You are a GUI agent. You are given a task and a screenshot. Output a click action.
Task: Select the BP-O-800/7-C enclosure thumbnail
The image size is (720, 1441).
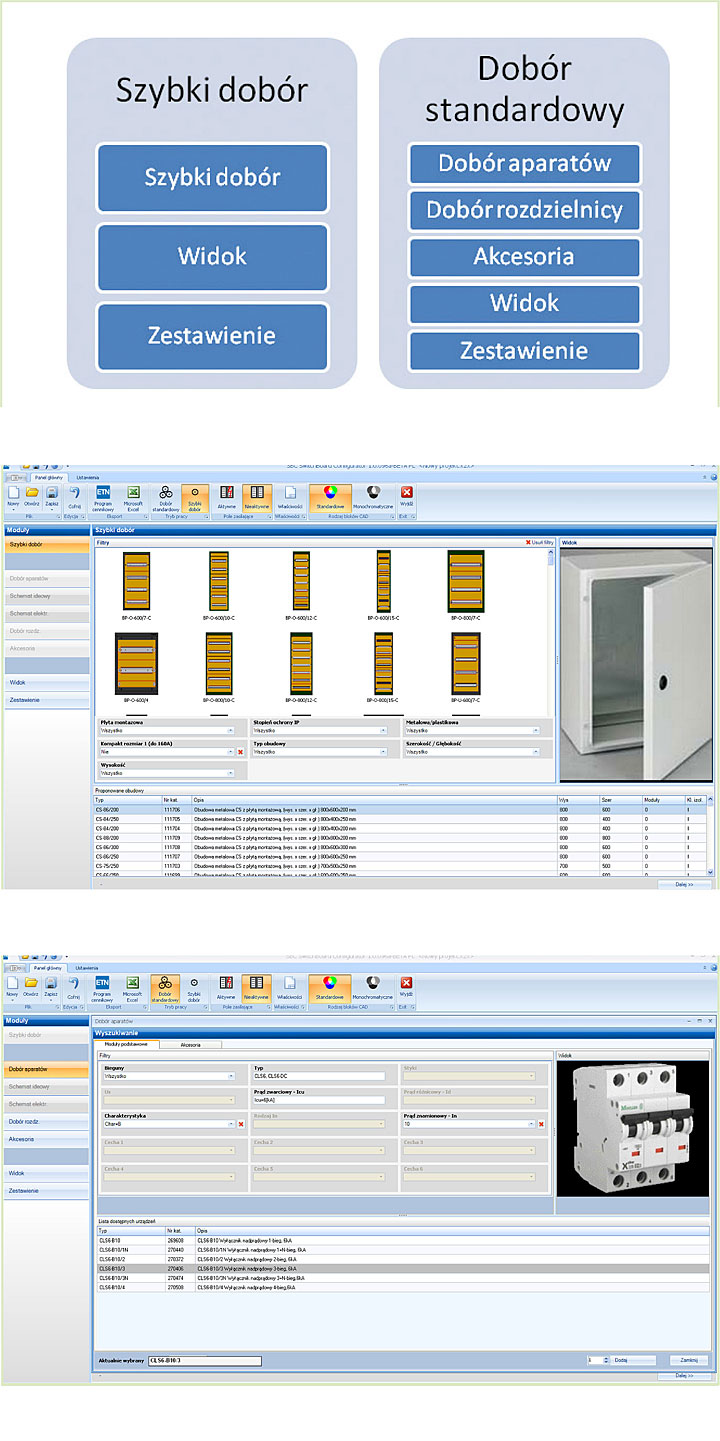(465, 587)
